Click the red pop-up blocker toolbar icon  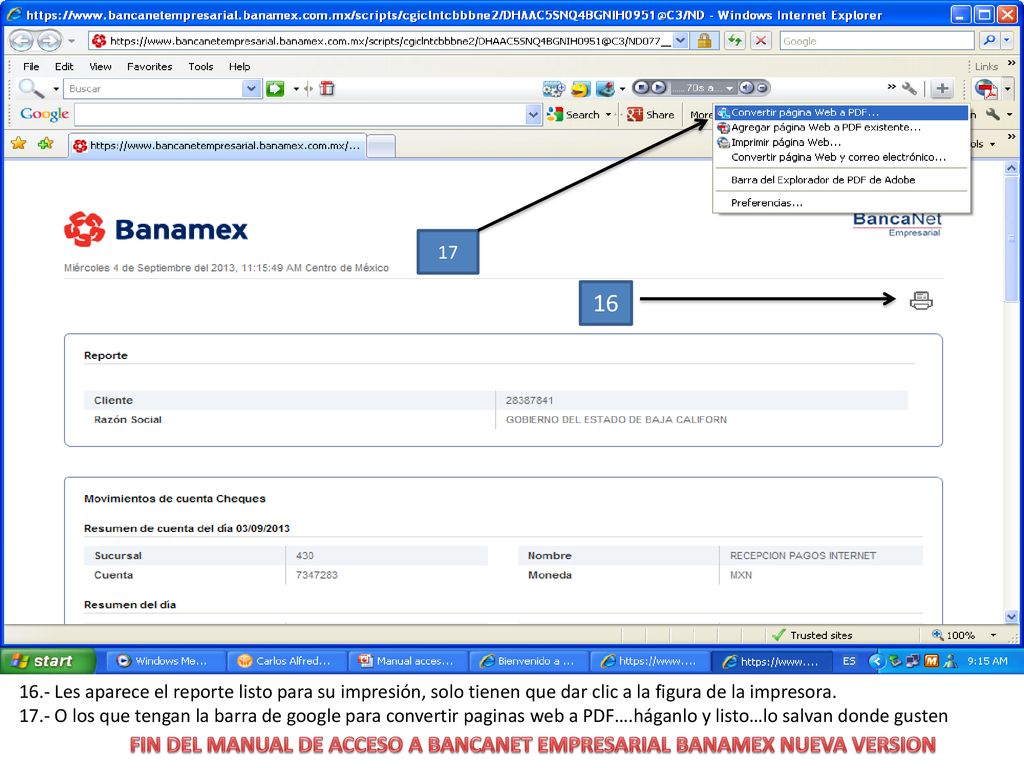coord(327,89)
